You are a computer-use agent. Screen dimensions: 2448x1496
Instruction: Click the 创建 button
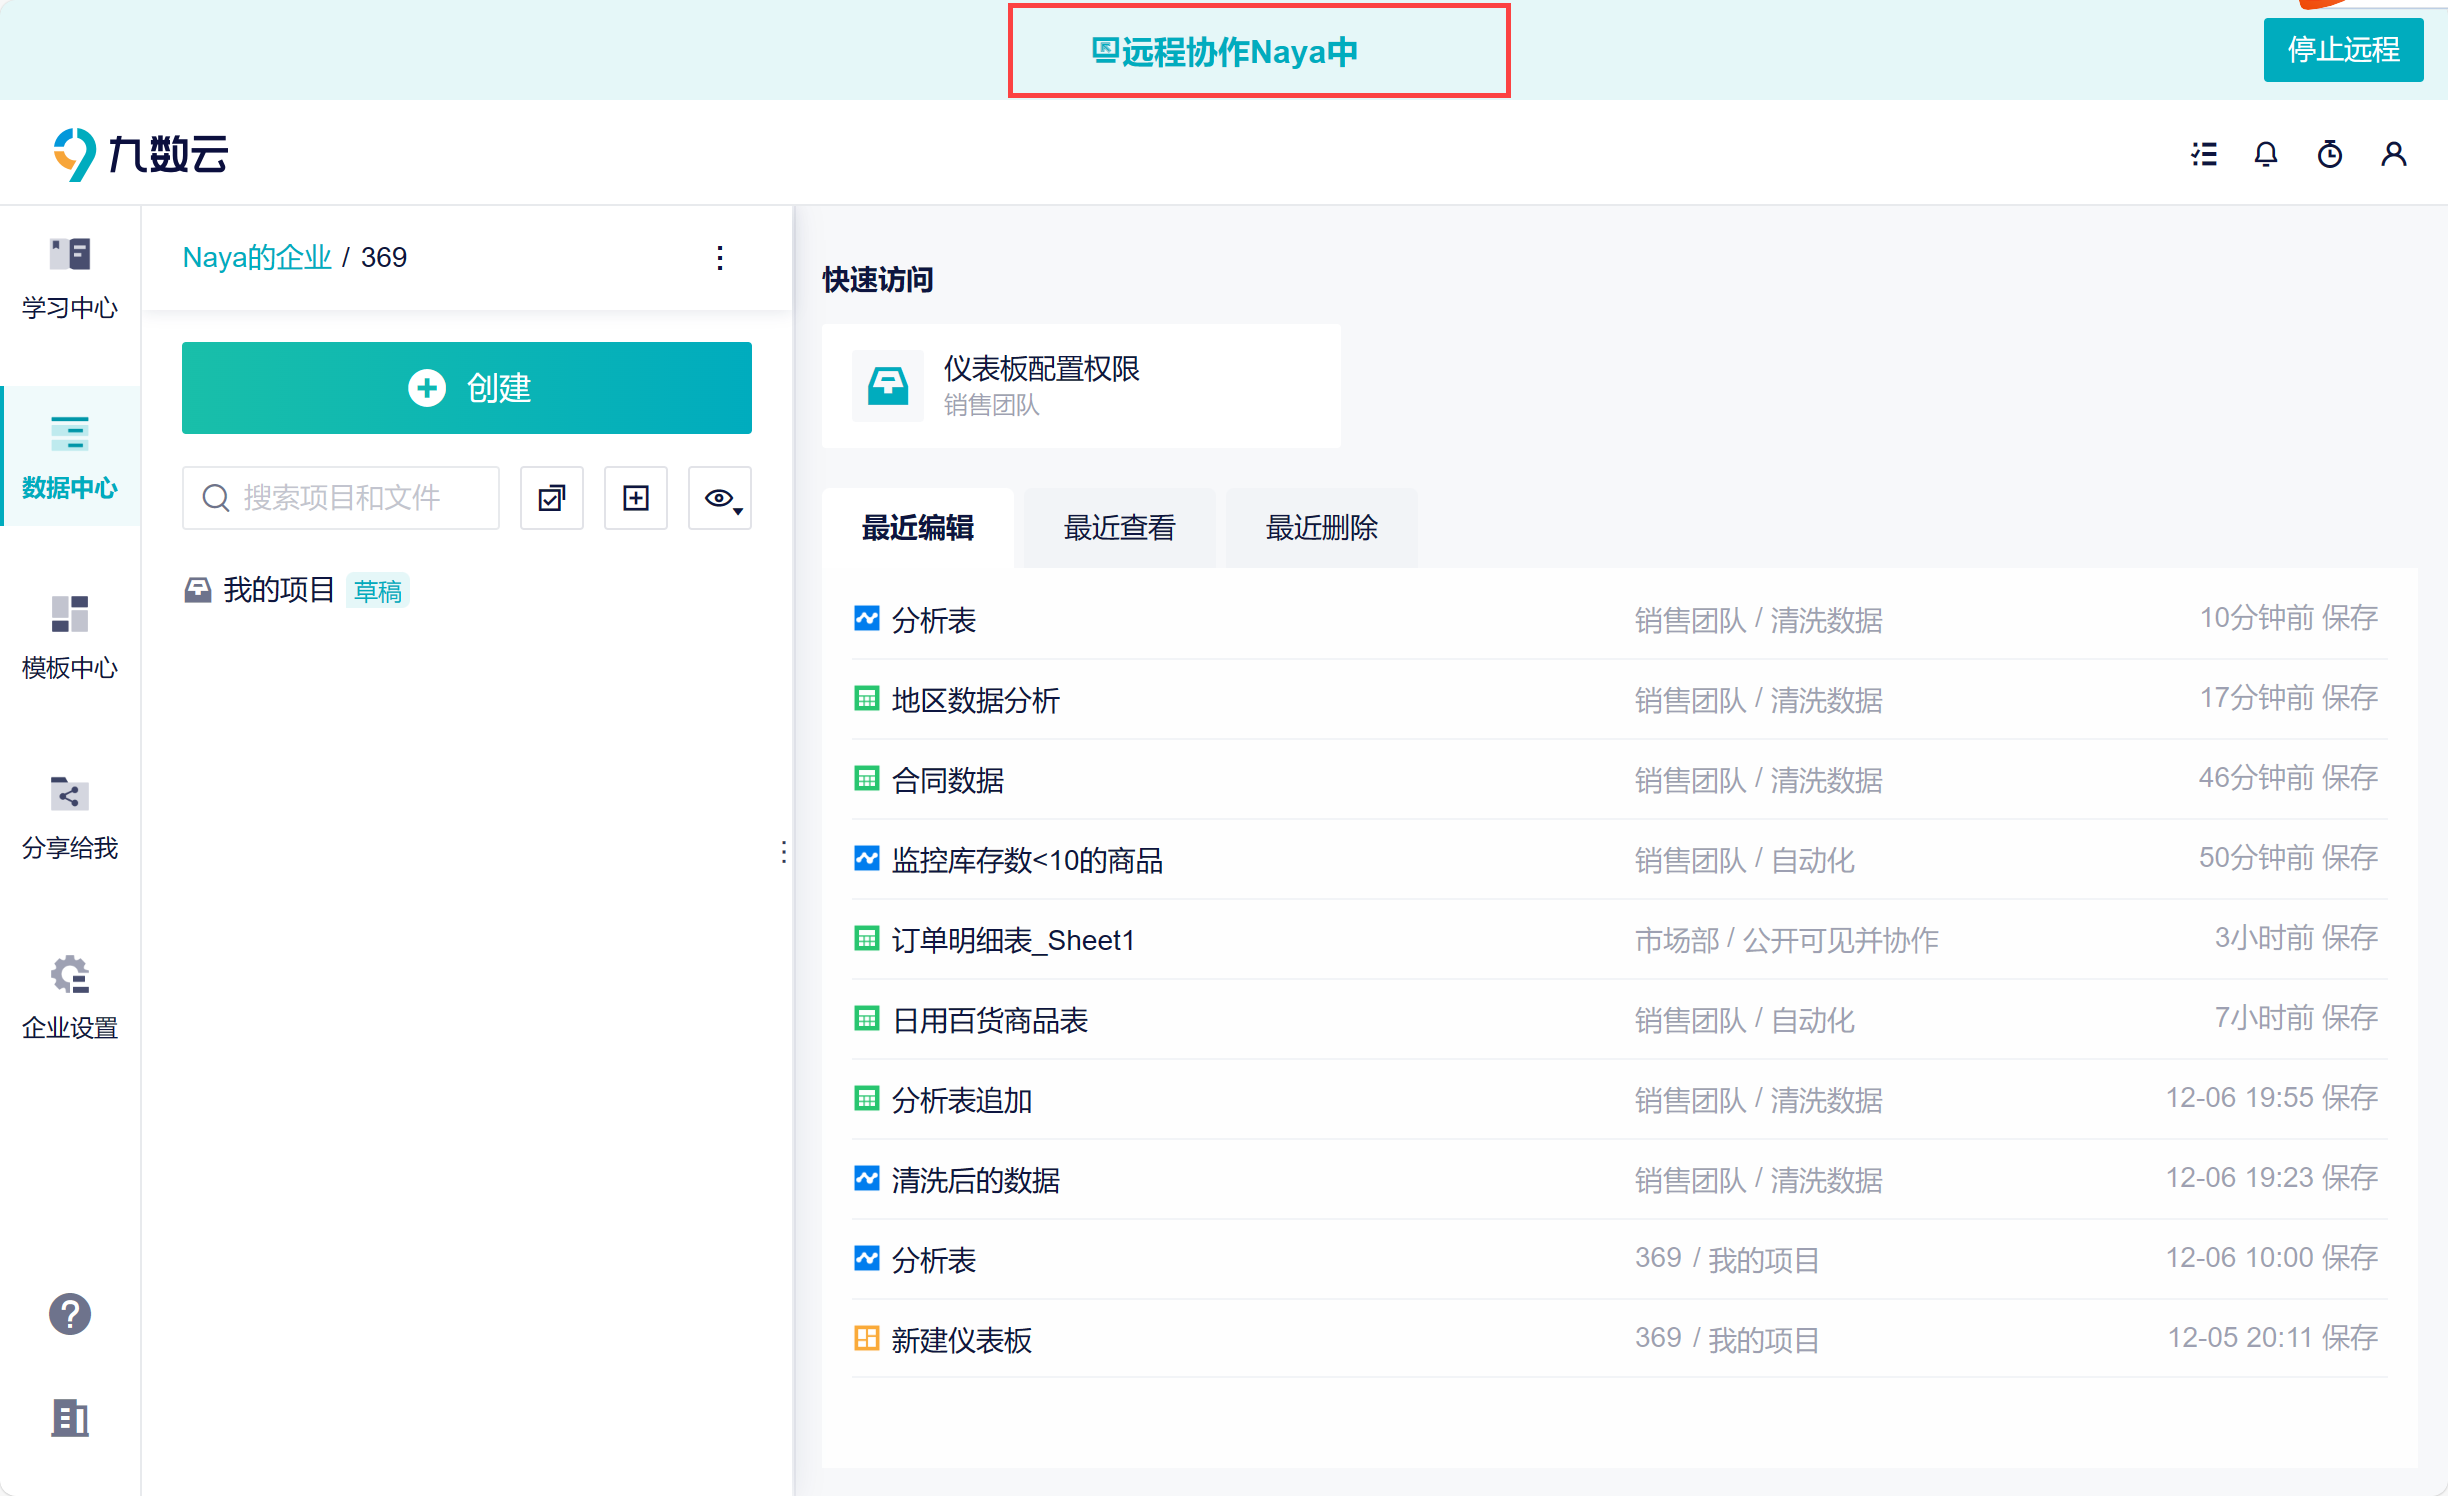[466, 388]
